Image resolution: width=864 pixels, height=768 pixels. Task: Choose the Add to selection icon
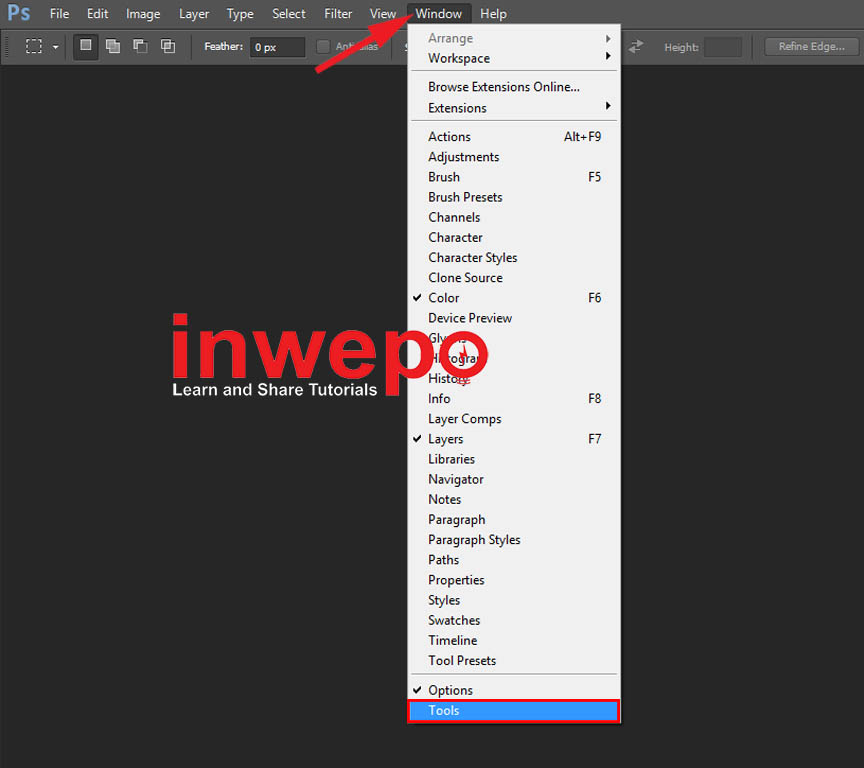click(113, 46)
